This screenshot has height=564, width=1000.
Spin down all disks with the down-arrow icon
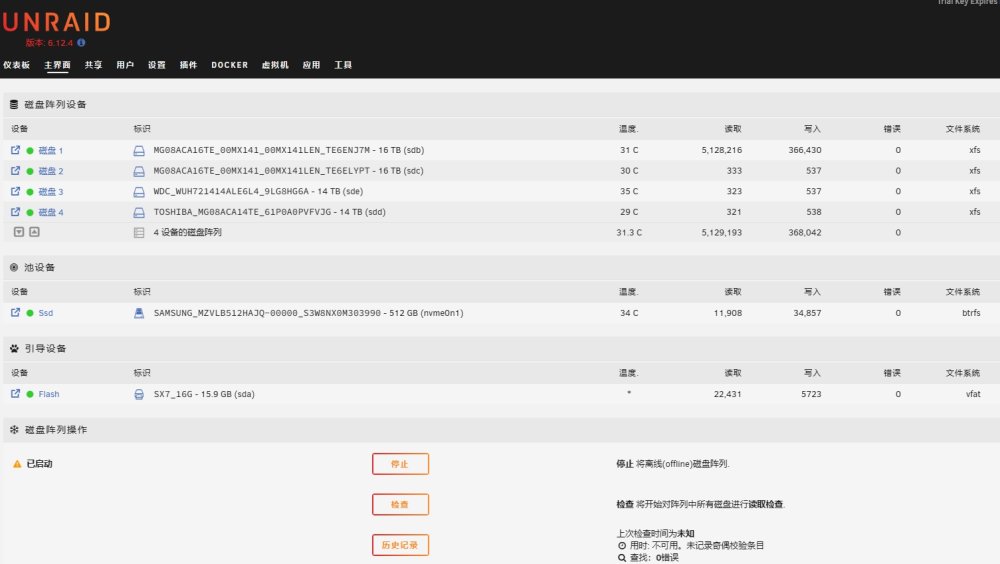tap(19, 232)
